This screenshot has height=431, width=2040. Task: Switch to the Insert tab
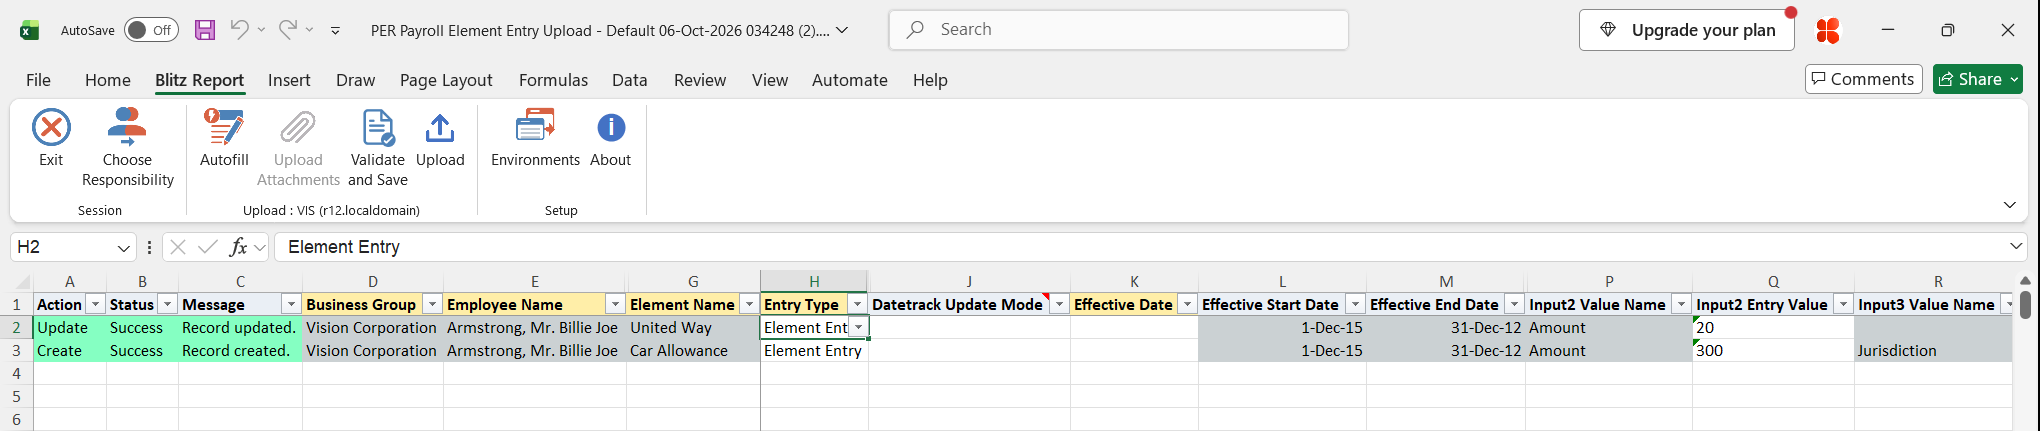289,80
